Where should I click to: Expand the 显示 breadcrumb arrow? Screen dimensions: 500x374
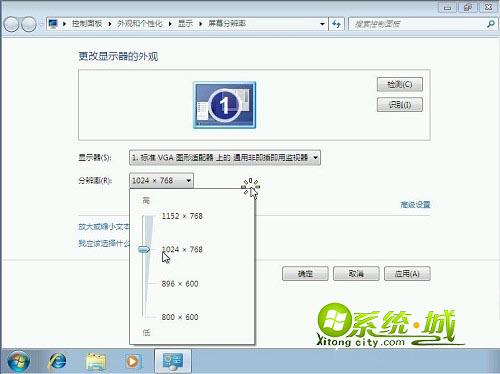200,24
